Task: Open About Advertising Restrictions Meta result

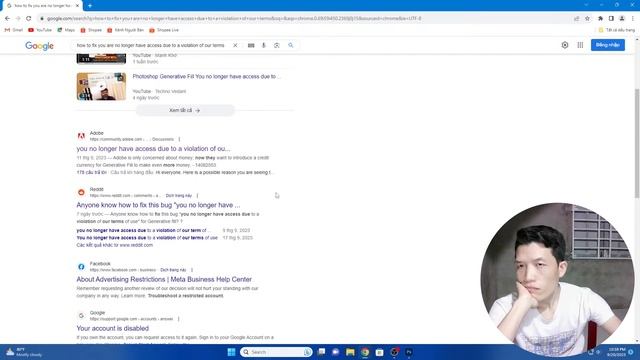Action: click(x=164, y=279)
